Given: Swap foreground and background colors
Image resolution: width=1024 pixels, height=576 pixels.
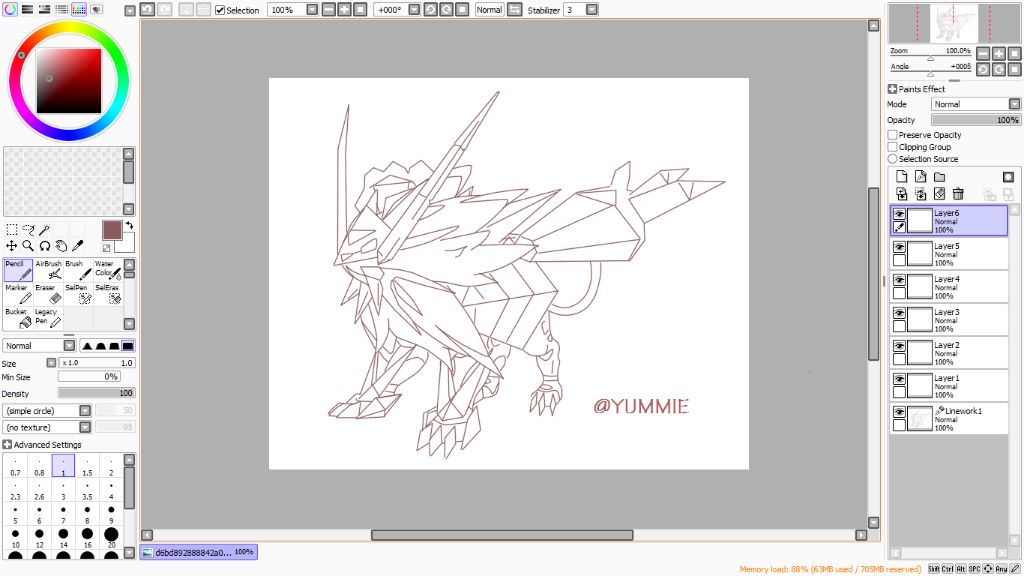Looking at the screenshot, I should (129, 225).
